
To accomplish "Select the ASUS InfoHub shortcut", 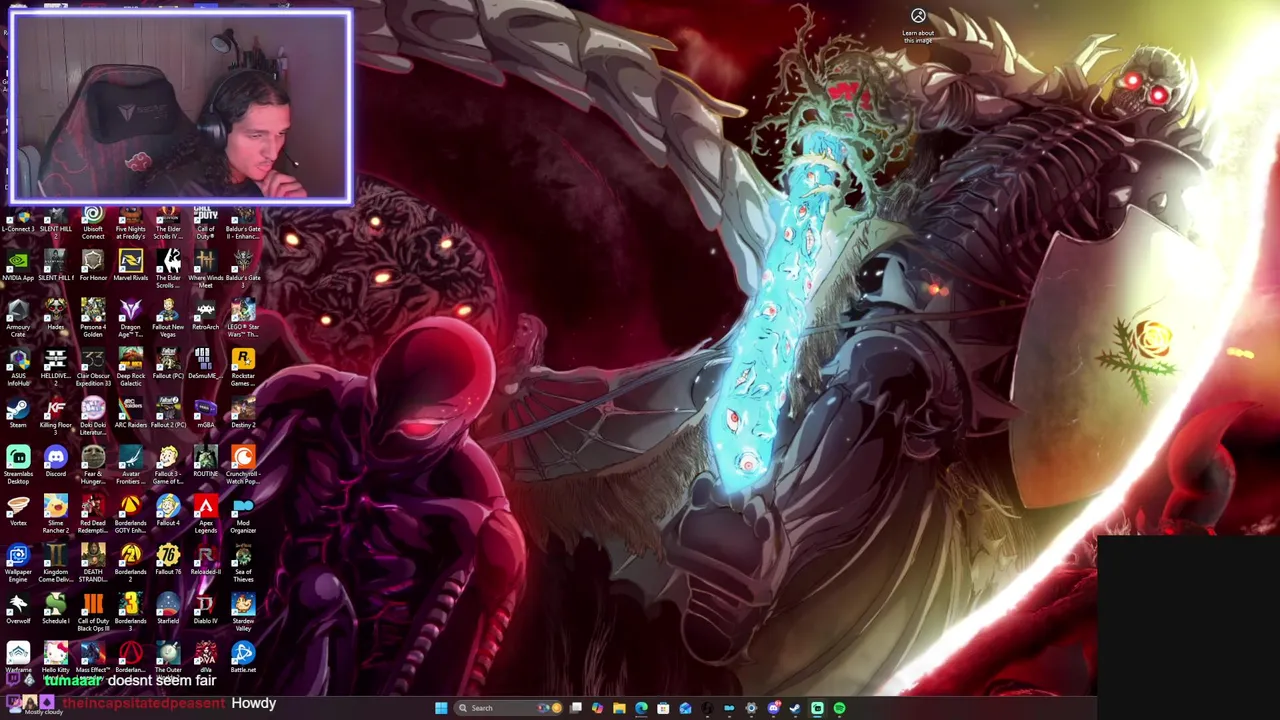I will click(x=18, y=368).
